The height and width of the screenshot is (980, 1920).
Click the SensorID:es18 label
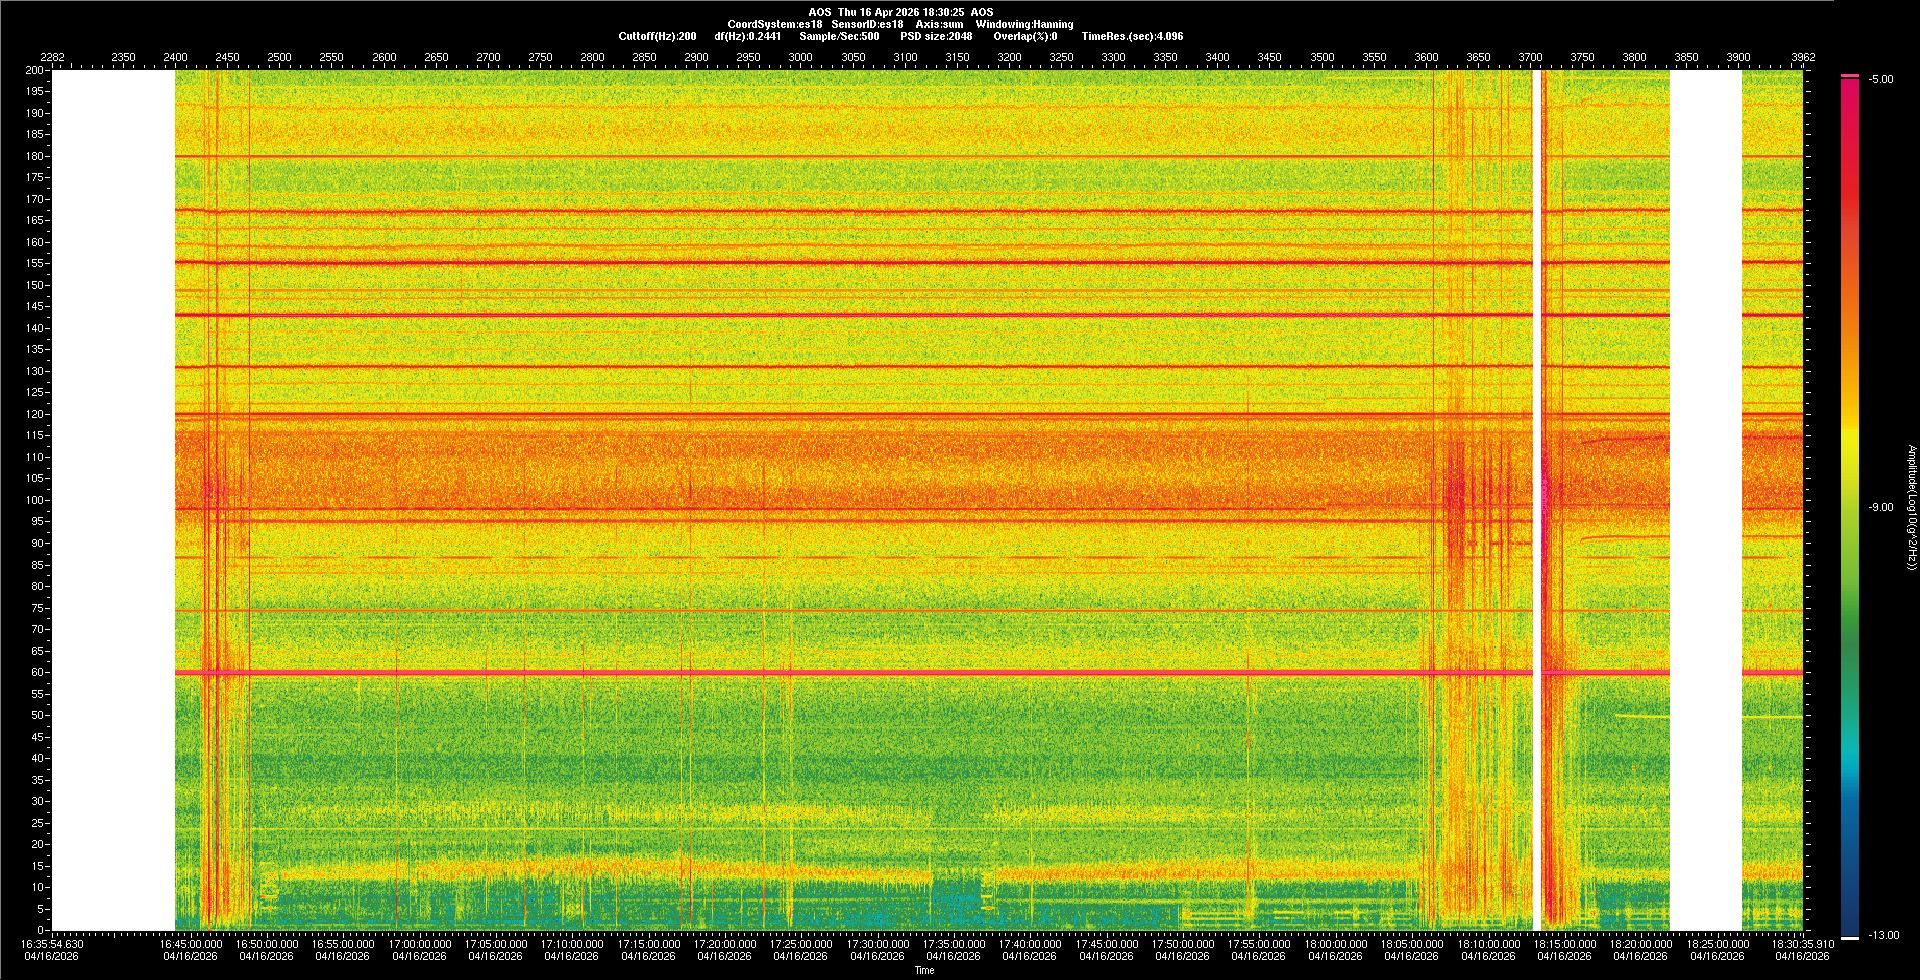click(x=867, y=24)
